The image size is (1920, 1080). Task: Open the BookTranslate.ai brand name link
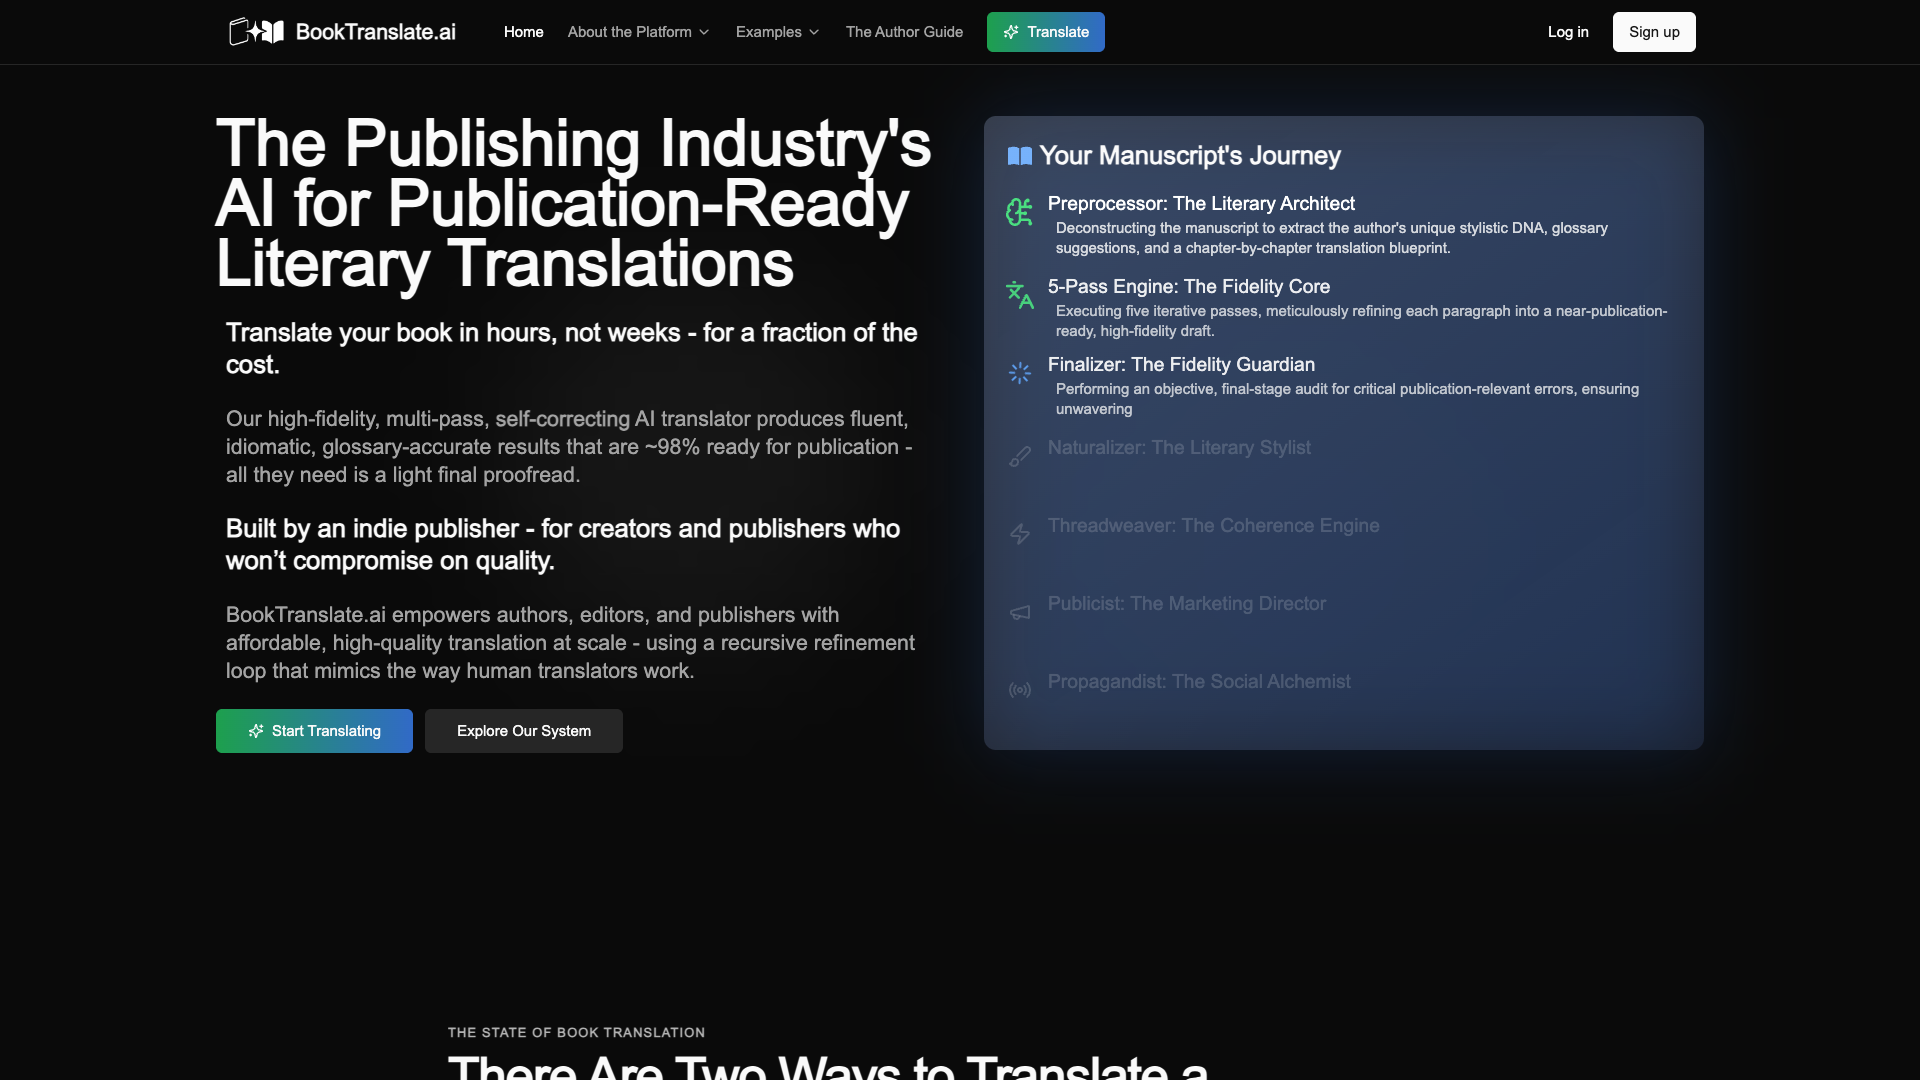click(x=375, y=32)
